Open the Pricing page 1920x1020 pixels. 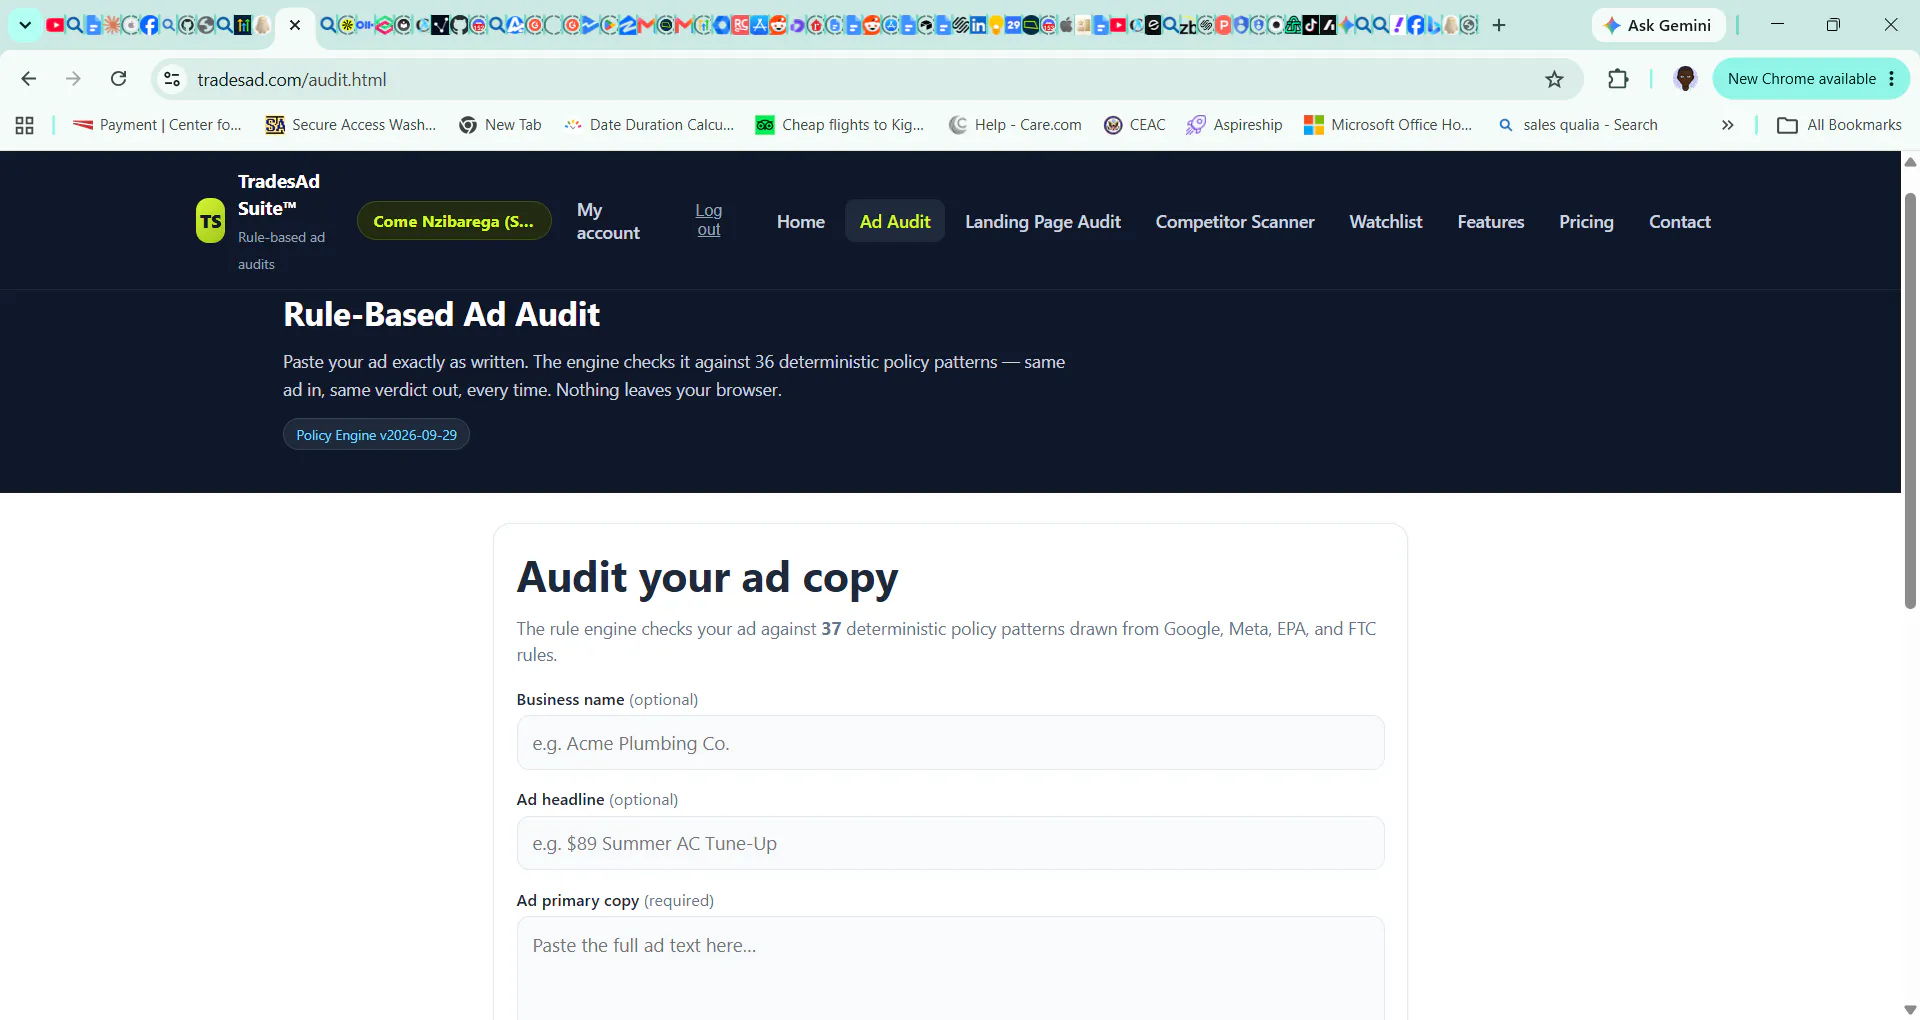[x=1586, y=221]
